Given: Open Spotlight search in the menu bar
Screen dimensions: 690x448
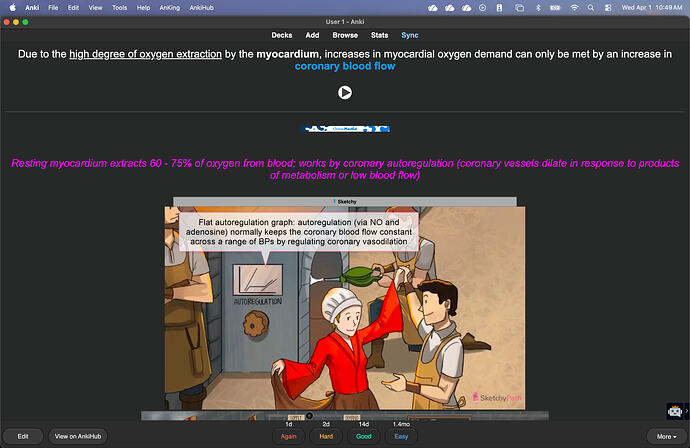Looking at the screenshot, I should click(x=591, y=7).
